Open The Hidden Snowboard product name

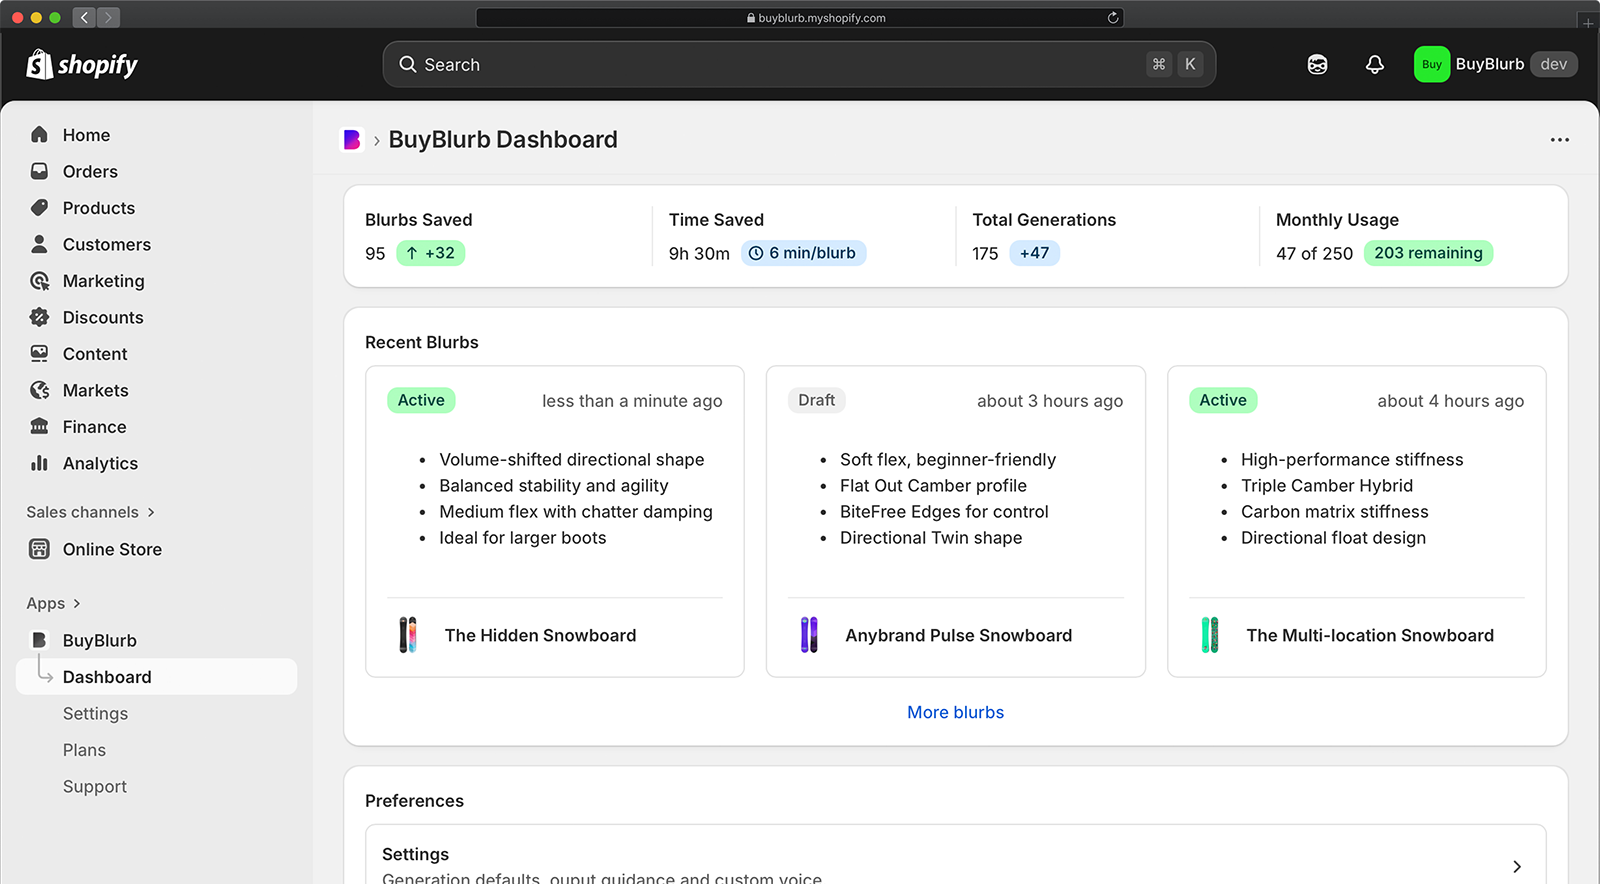tap(540, 635)
